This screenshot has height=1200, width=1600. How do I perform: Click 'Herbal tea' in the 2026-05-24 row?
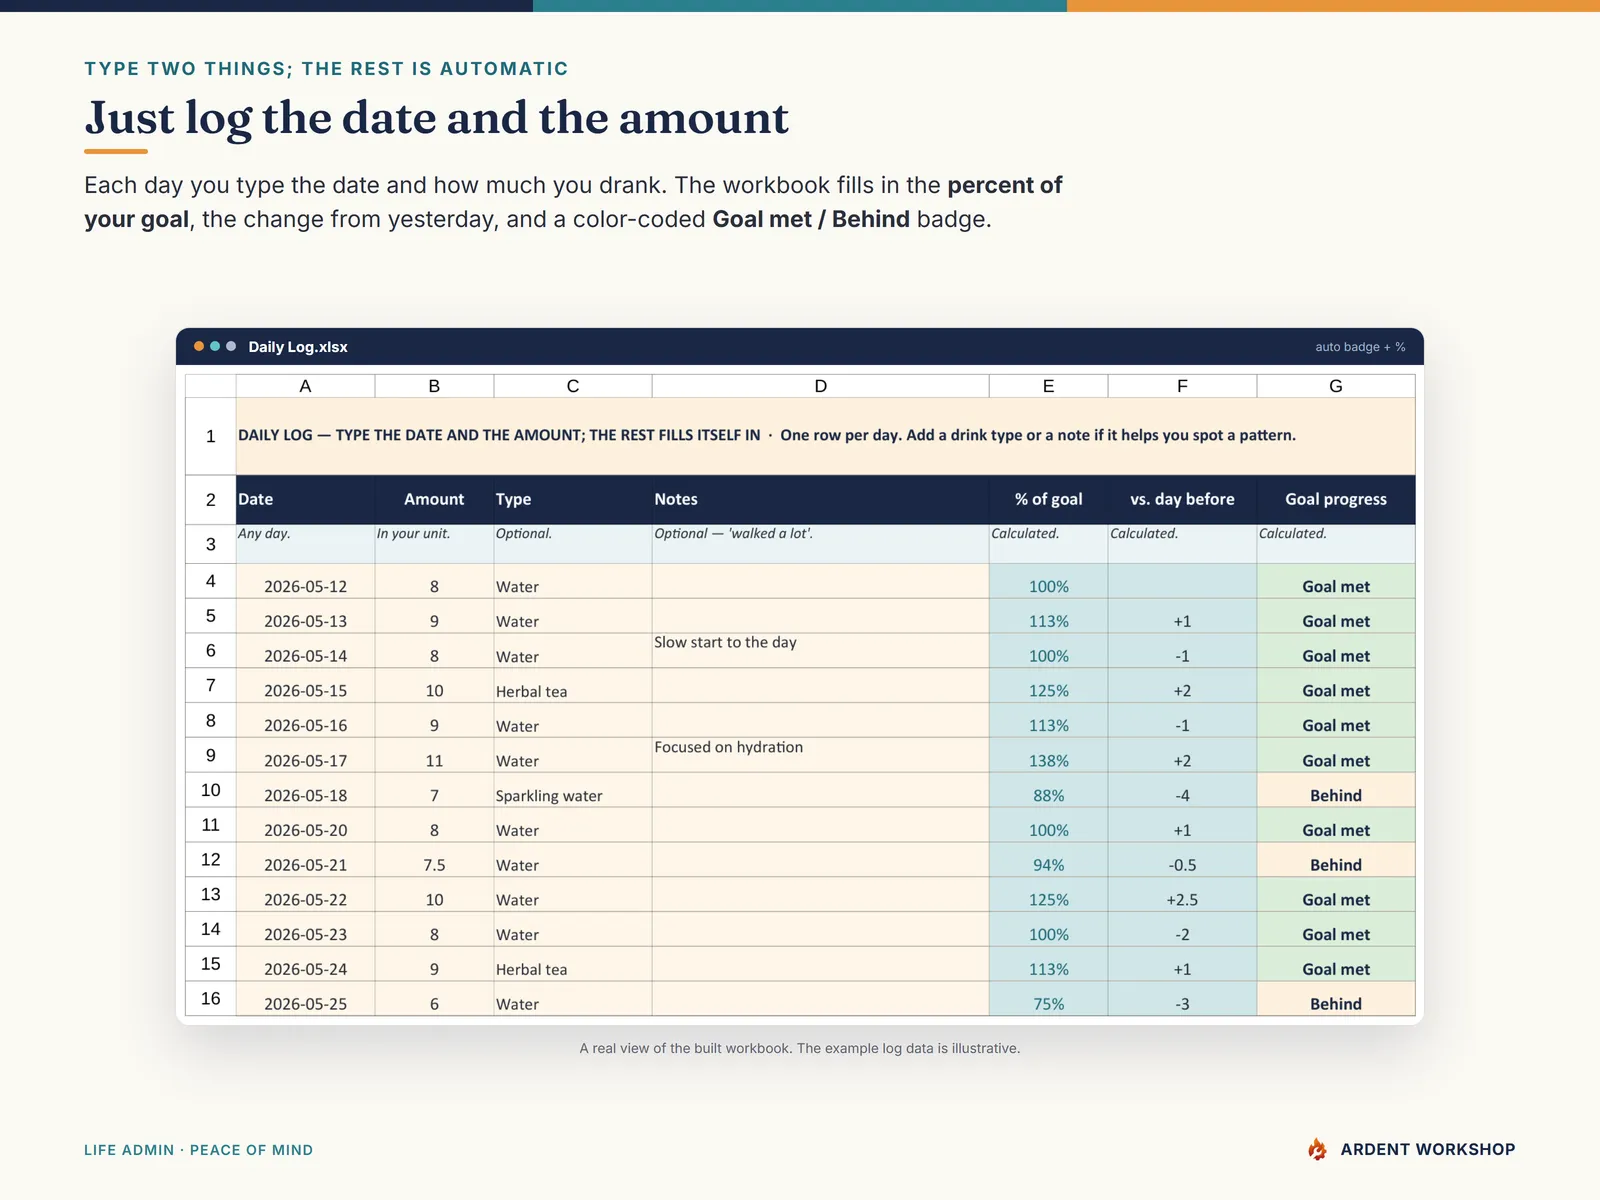click(573, 964)
